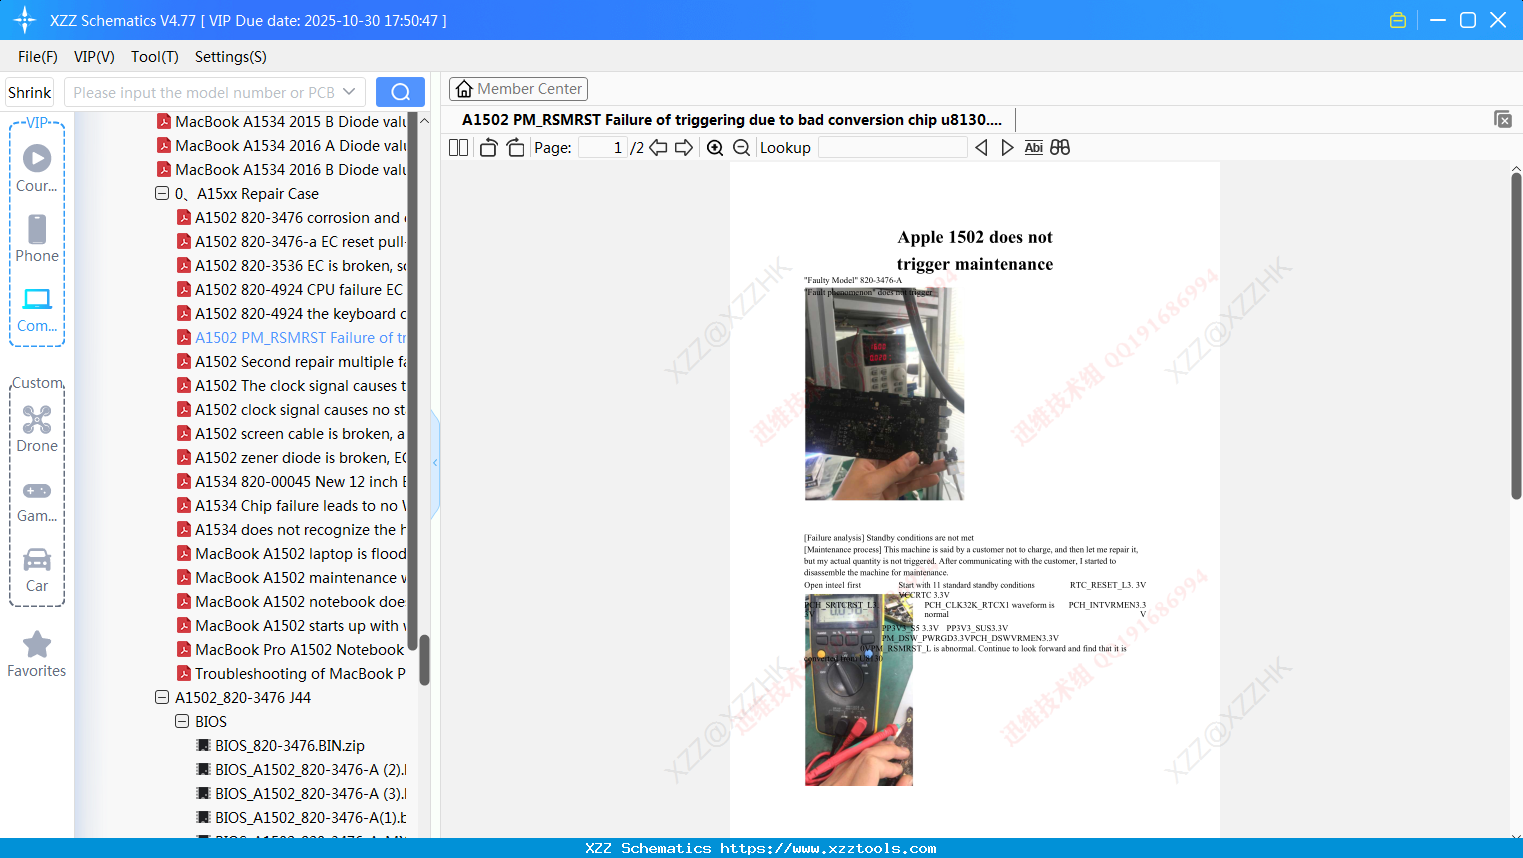This screenshot has width=1523, height=858.
Task: Open the Member Center home button
Action: (x=518, y=89)
